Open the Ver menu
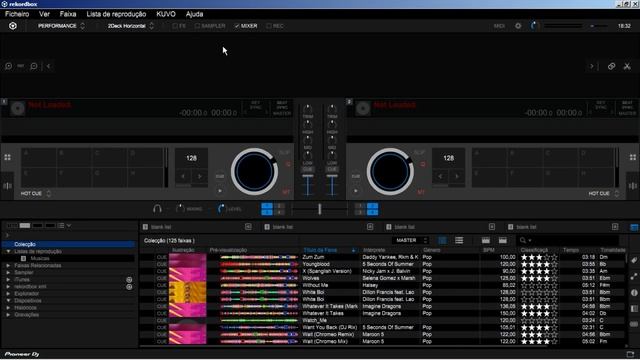The image size is (640, 360). tap(44, 14)
